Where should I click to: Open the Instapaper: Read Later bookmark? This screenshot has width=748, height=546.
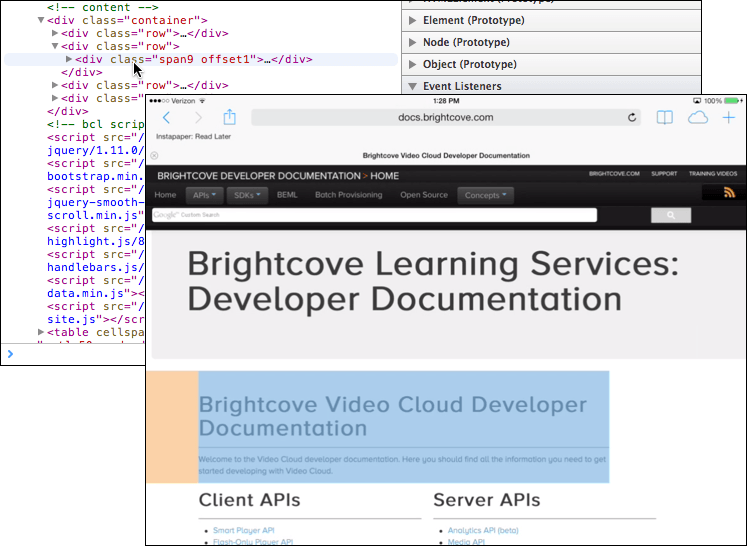(x=186, y=135)
